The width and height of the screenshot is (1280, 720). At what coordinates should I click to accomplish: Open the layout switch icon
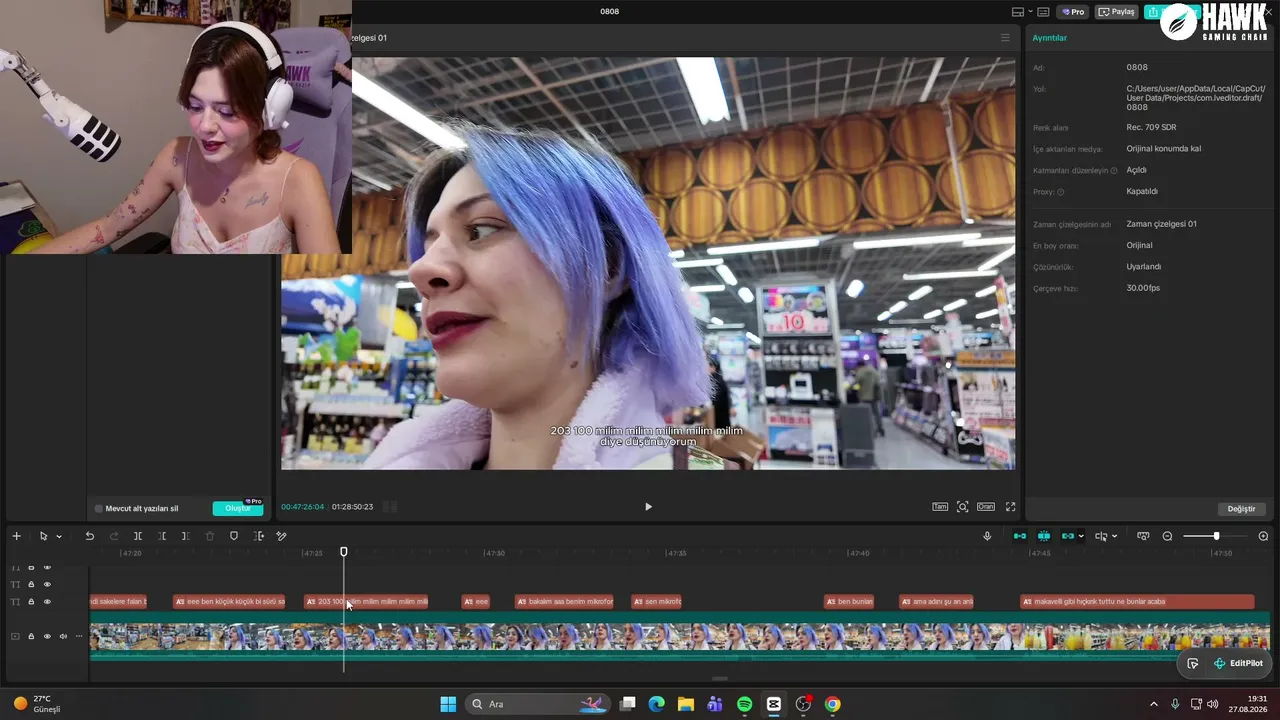(1018, 12)
